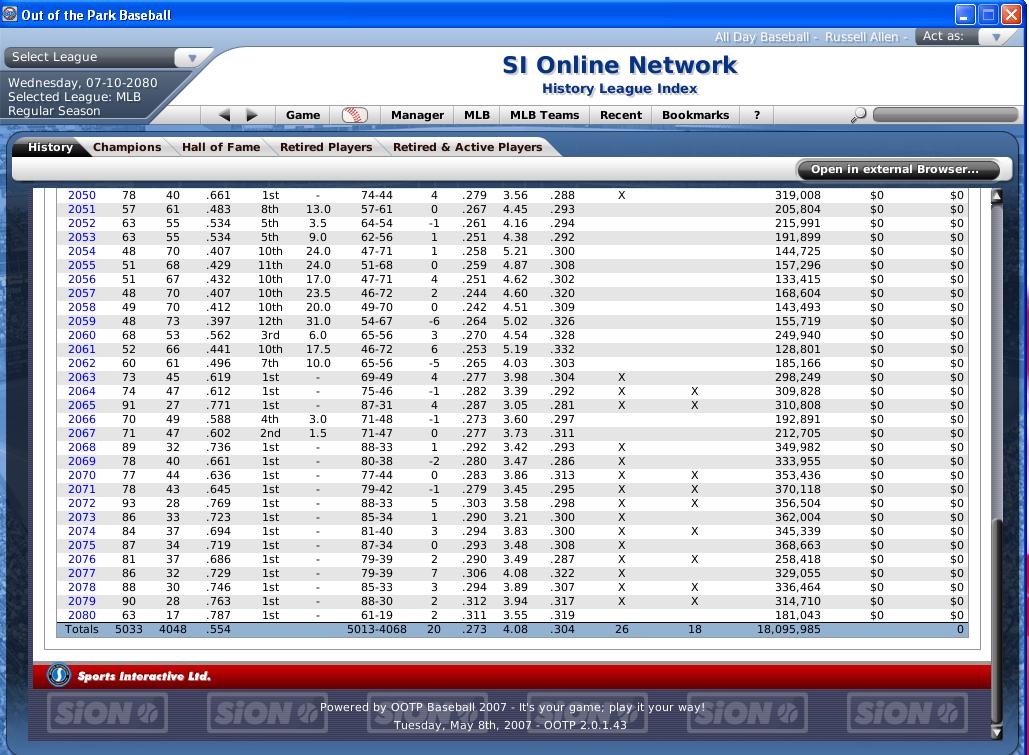Viewport: 1029px width, 755px height.
Task: Open the Bookmarks menu
Action: 696,115
